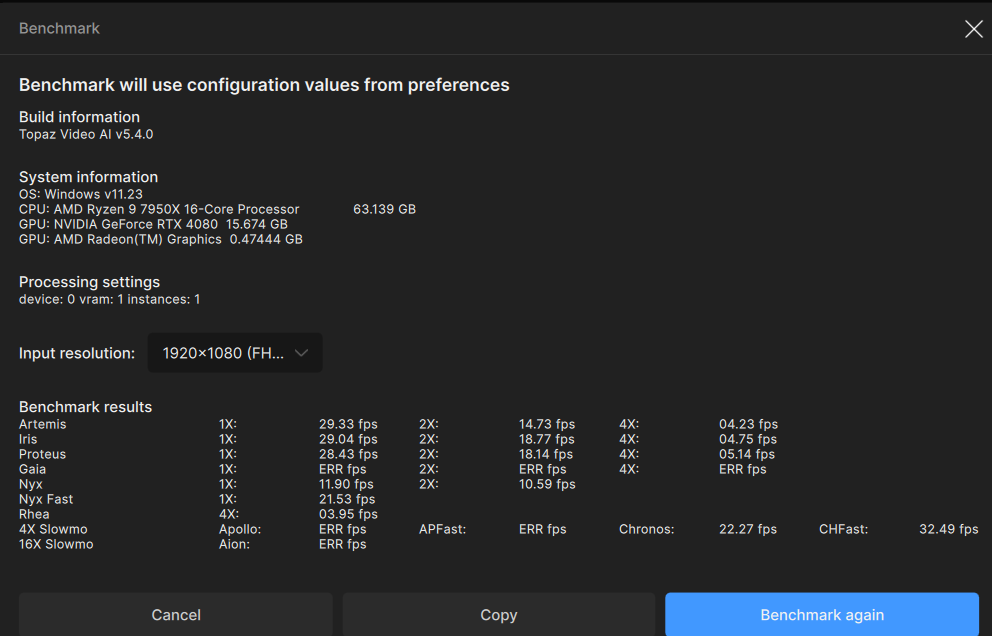Run Benchmark again
Screen dimensions: 992x636
pyautogui.click(x=822, y=614)
